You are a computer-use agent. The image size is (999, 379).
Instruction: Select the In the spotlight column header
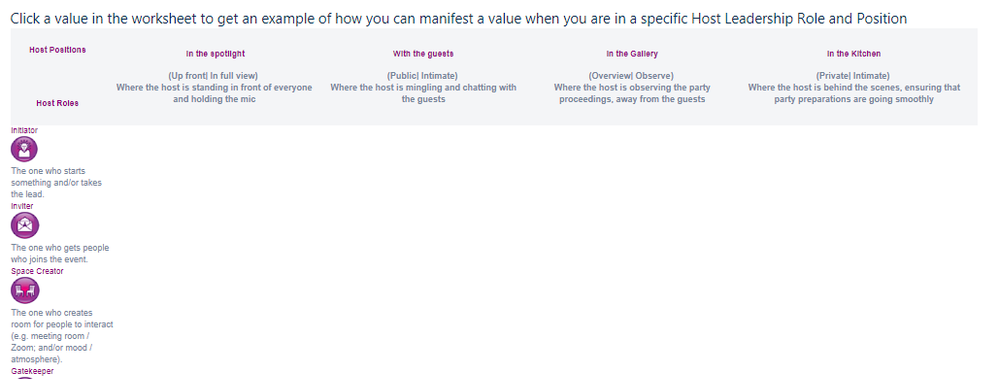215,54
